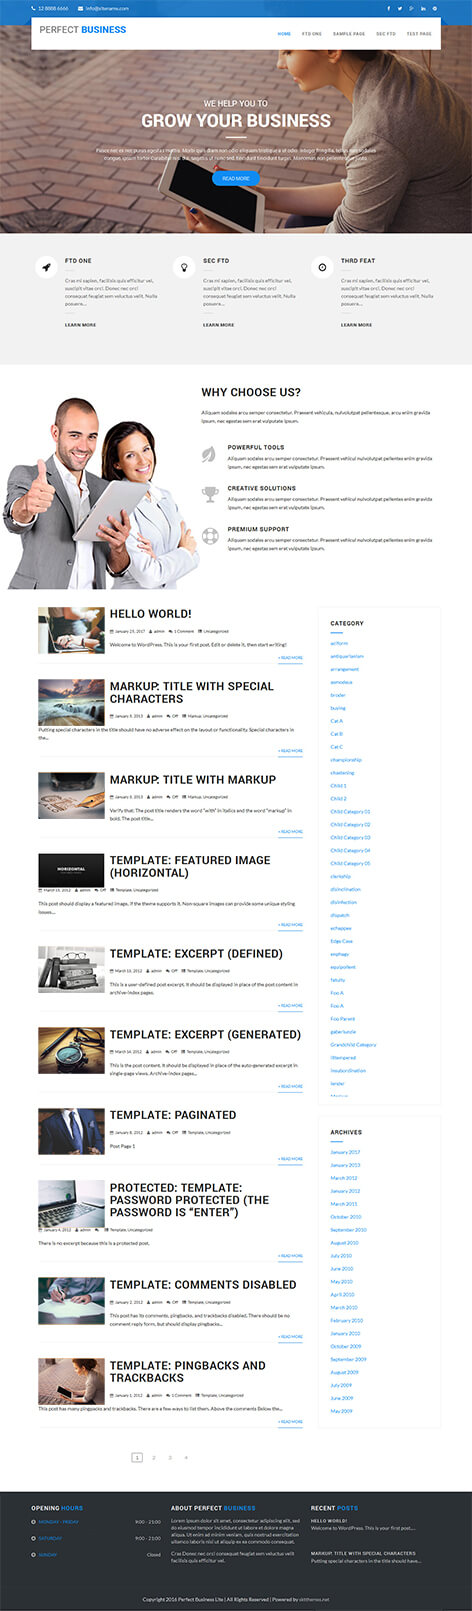
Task: Click the email envelope icon in top bar
Action: click(x=80, y=8)
